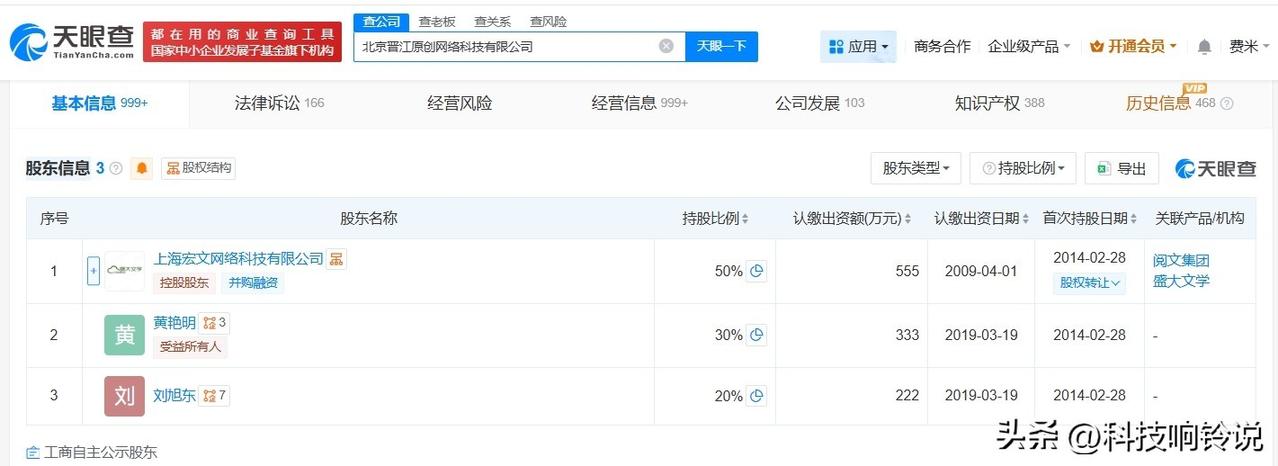Select 查公司 search mode tab
Screen dimensions: 1278x466
381,22
